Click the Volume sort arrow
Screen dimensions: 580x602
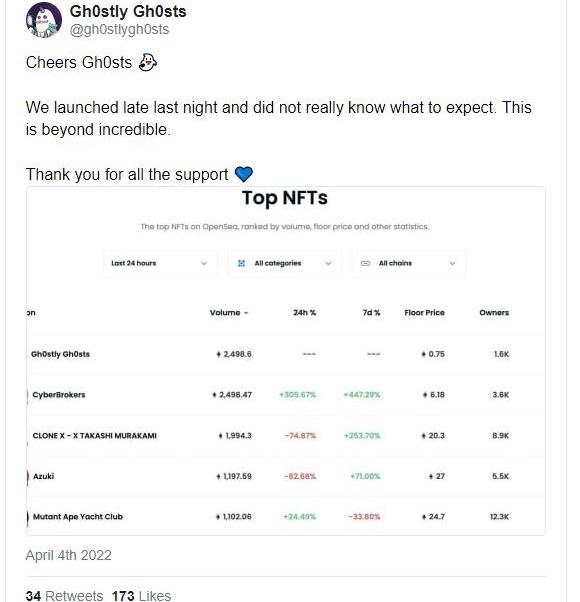pyautogui.click(x=246, y=313)
